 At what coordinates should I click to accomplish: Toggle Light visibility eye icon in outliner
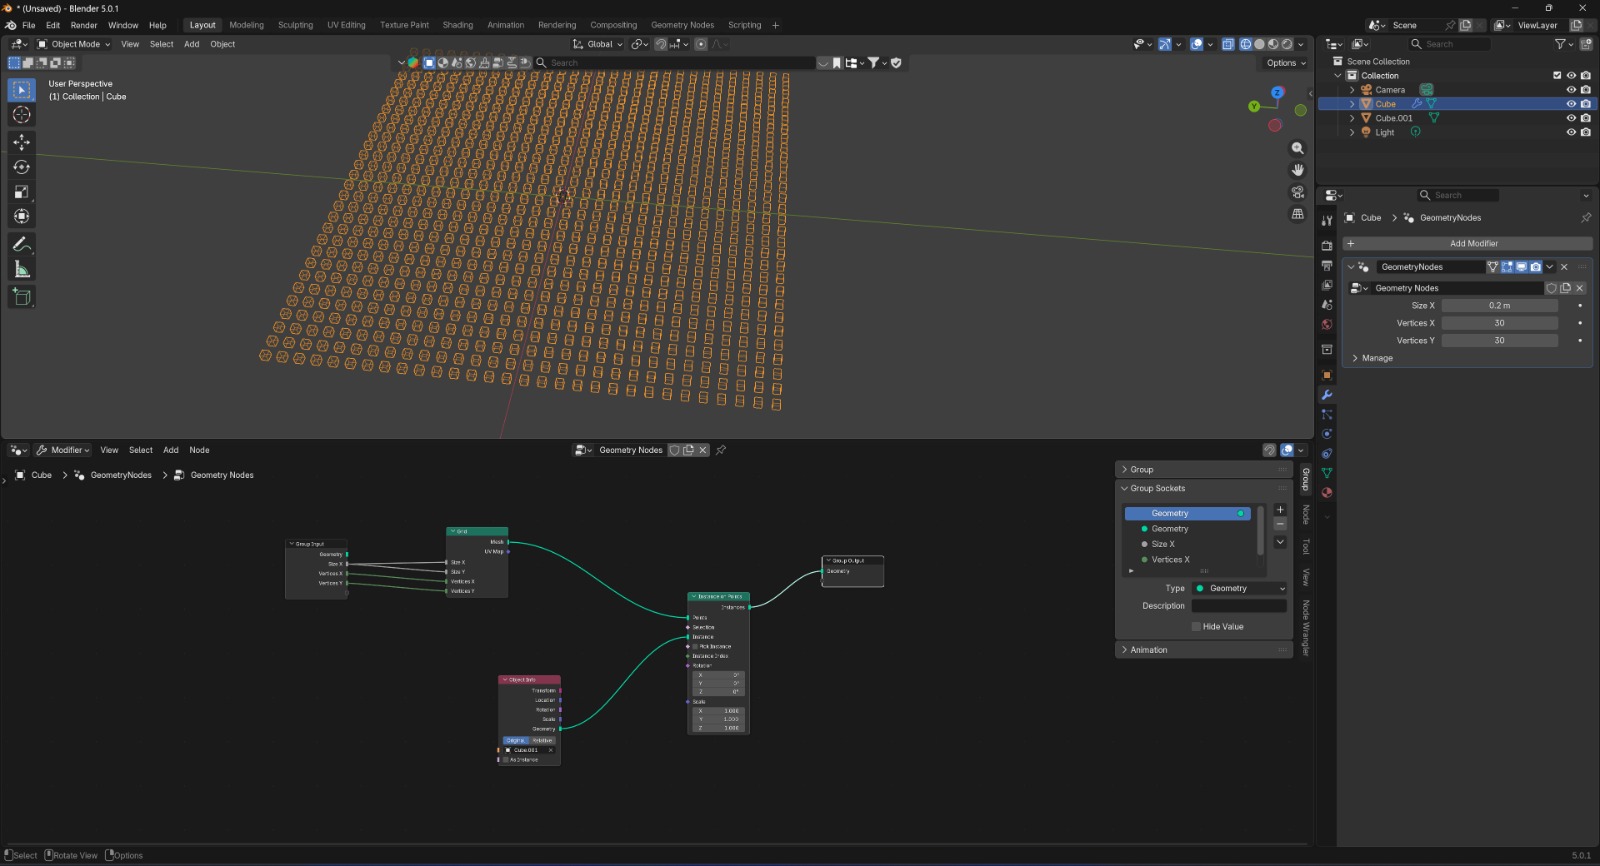click(1571, 132)
